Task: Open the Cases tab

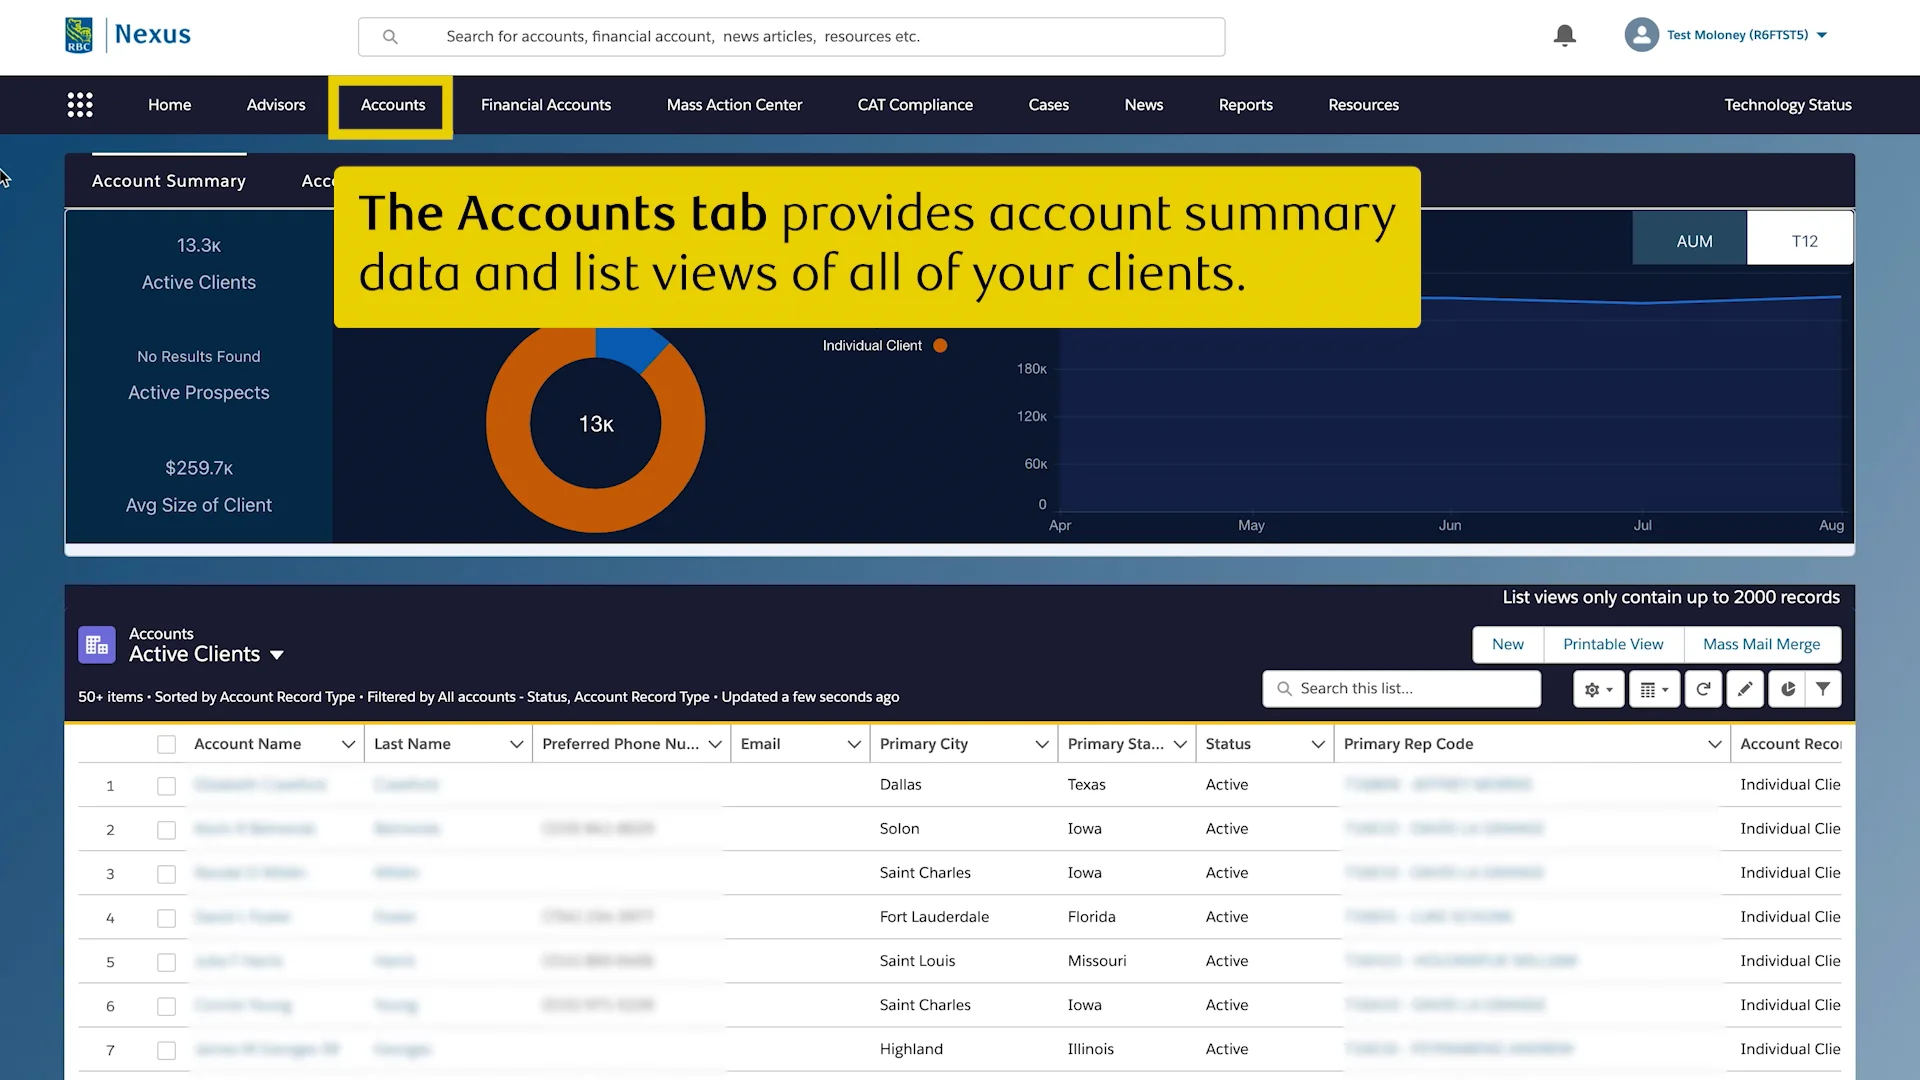Action: coord(1048,105)
